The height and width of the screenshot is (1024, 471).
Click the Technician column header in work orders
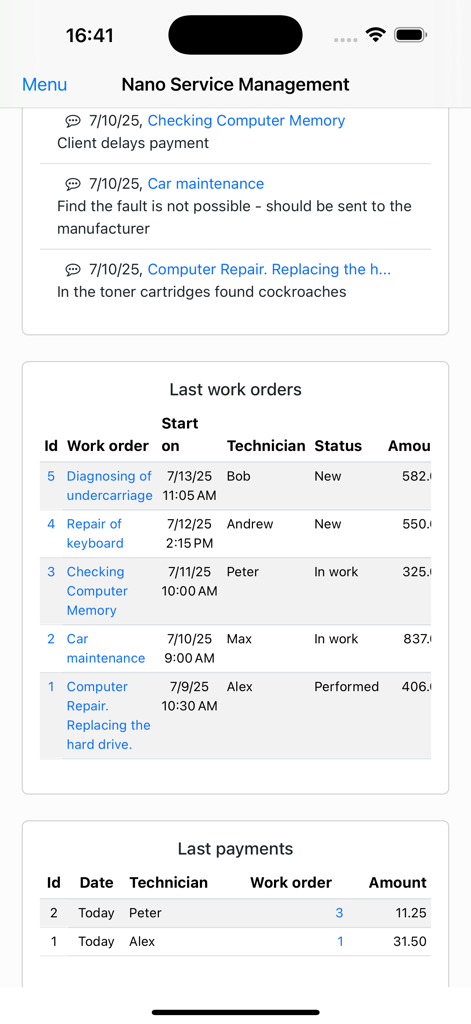(266, 446)
